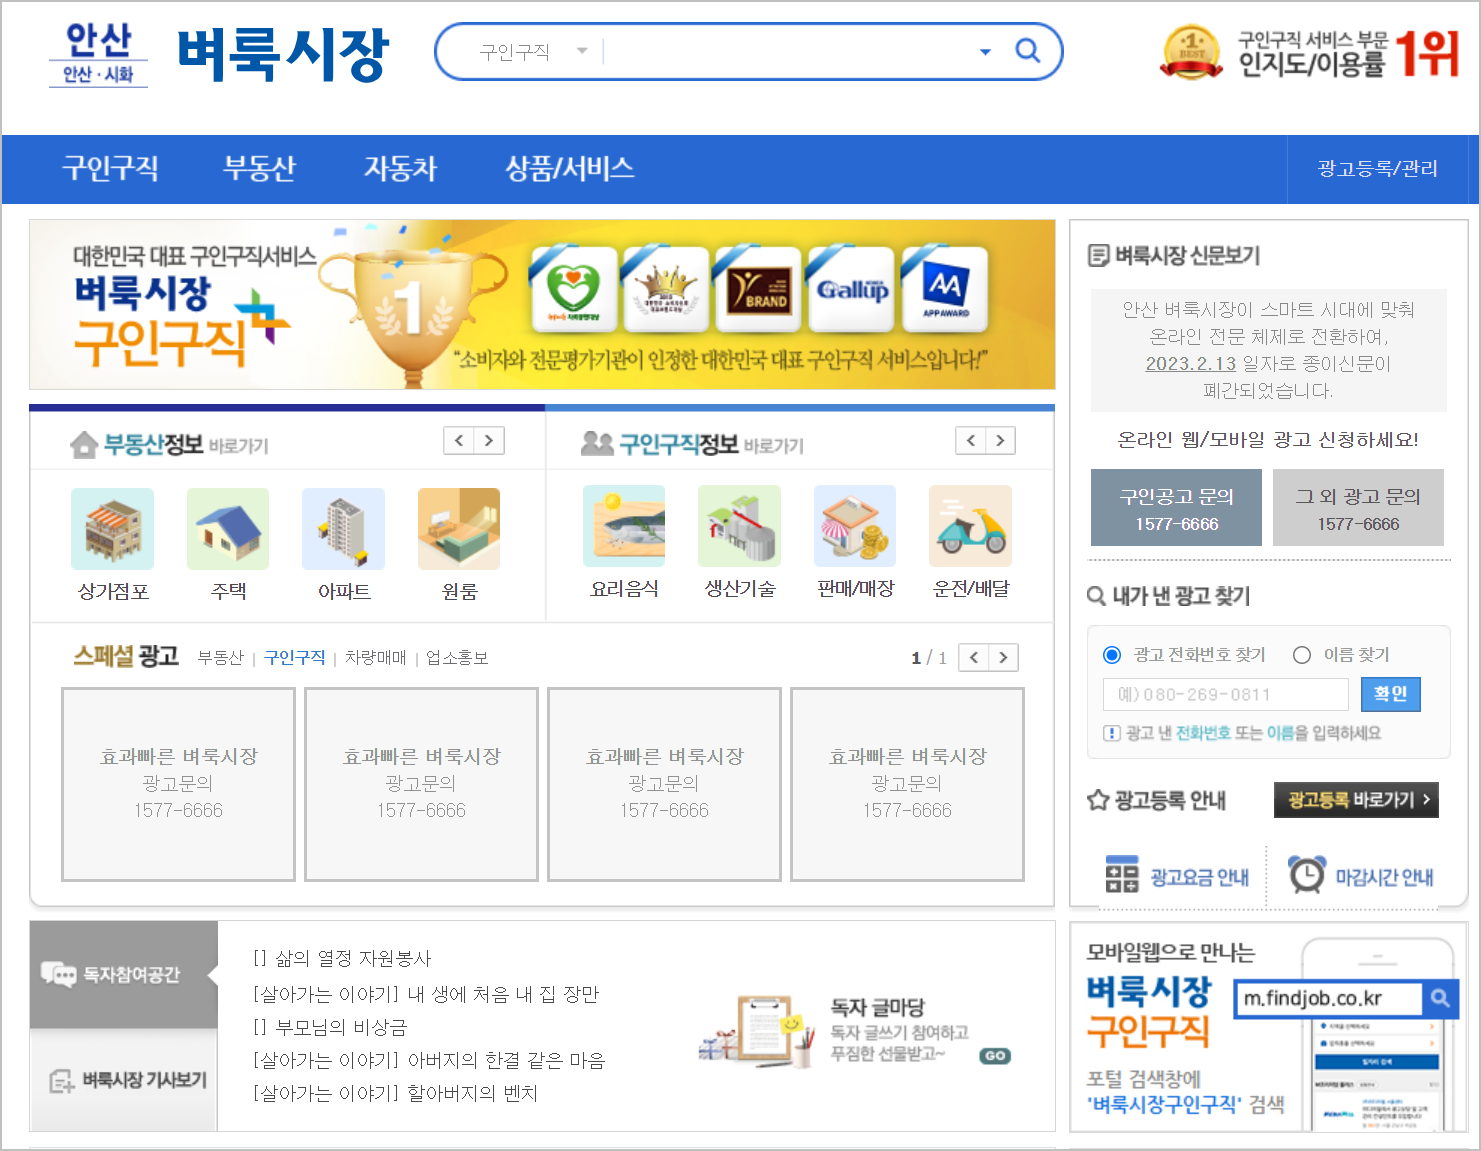Click the 독자참여공간 speech bubble icon
The image size is (1481, 1151).
point(58,974)
